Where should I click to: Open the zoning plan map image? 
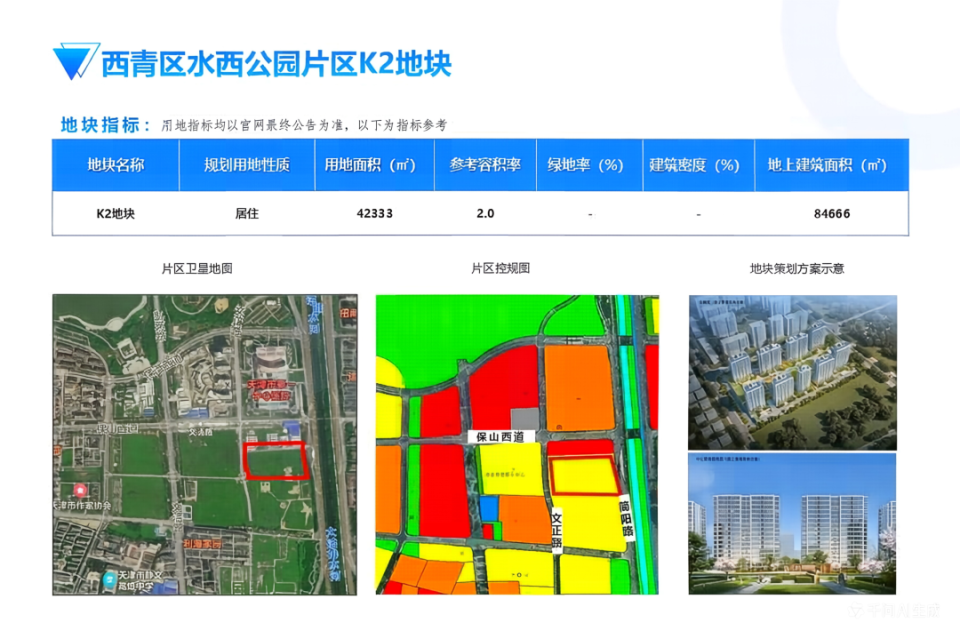click(517, 445)
